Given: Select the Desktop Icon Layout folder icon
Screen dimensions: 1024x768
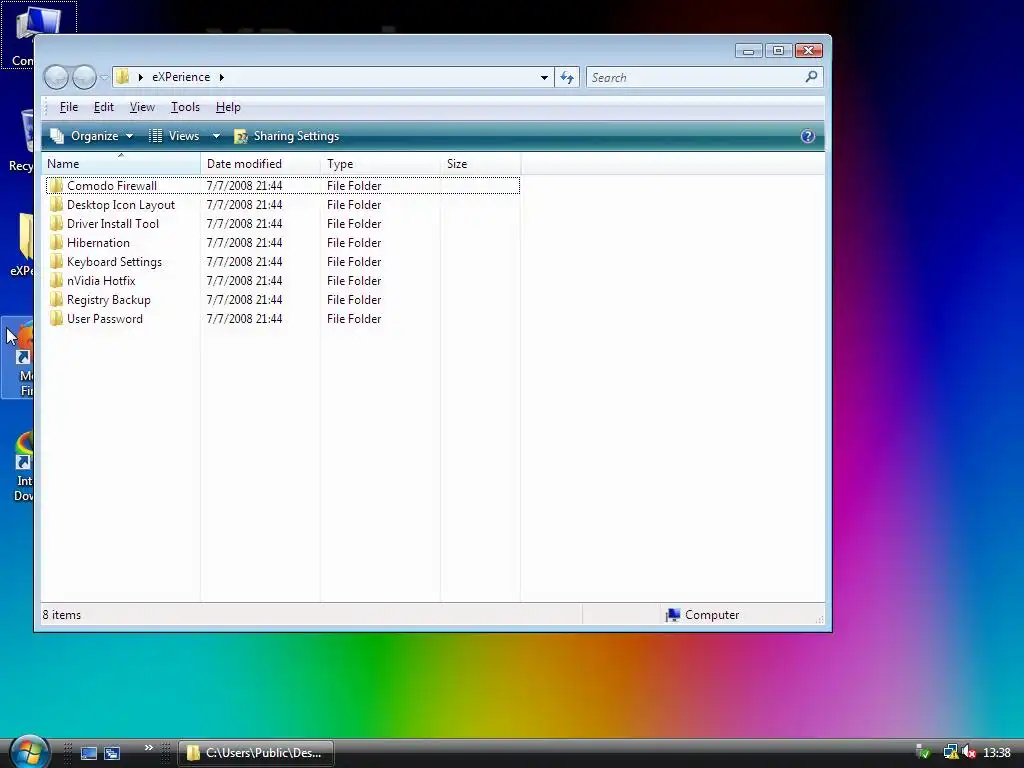Looking at the screenshot, I should [56, 204].
